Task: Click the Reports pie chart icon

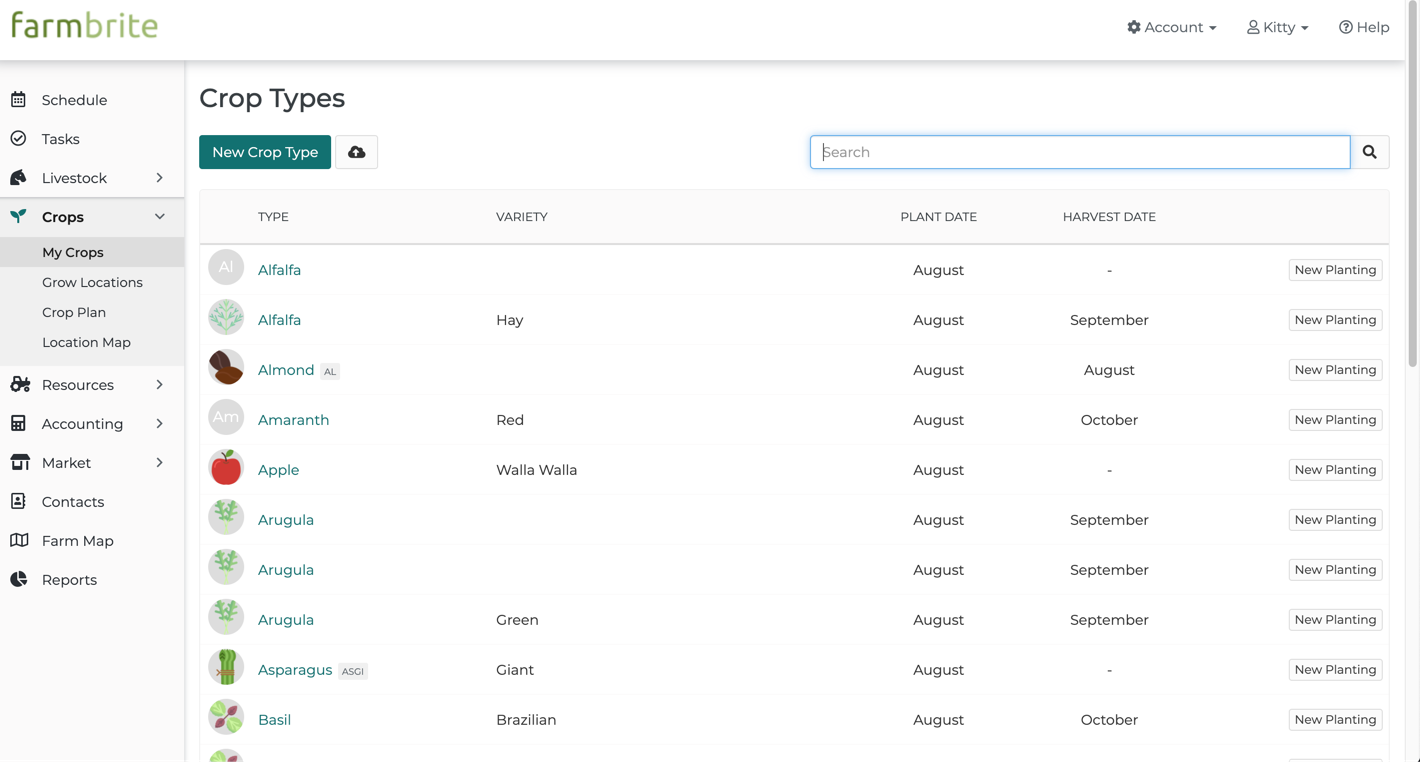Action: pos(18,580)
